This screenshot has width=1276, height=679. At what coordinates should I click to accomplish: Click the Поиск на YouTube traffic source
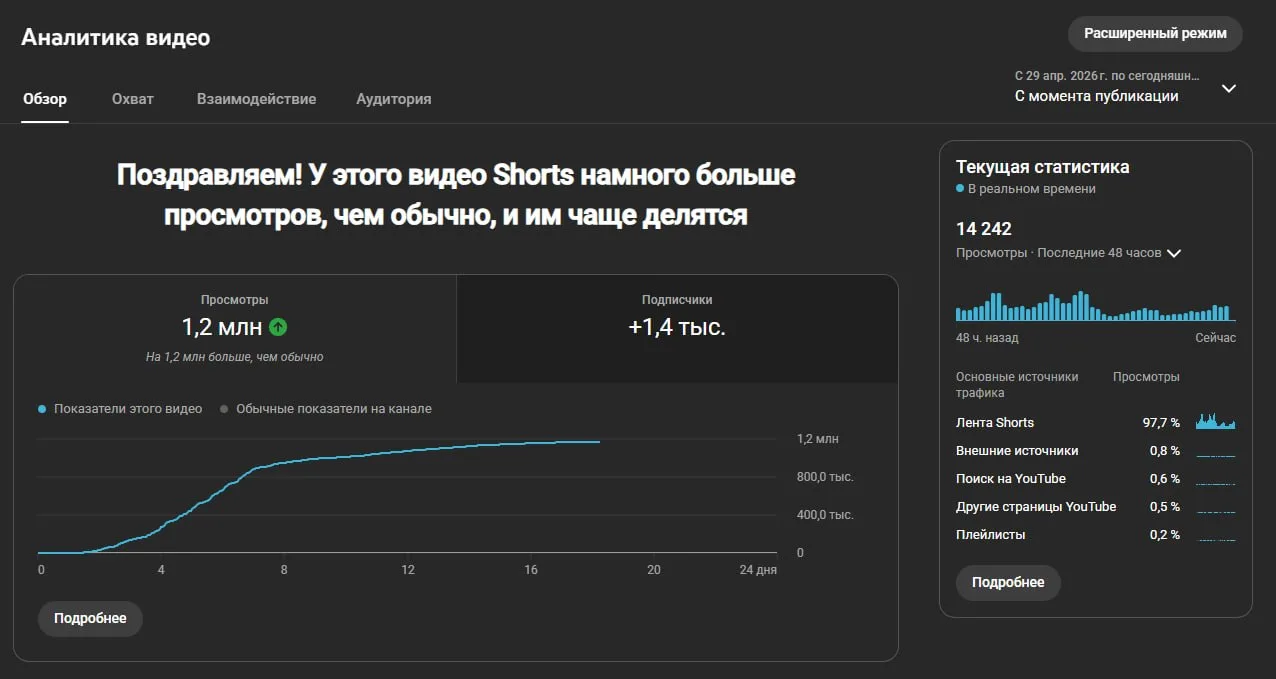pyautogui.click(x=1011, y=478)
